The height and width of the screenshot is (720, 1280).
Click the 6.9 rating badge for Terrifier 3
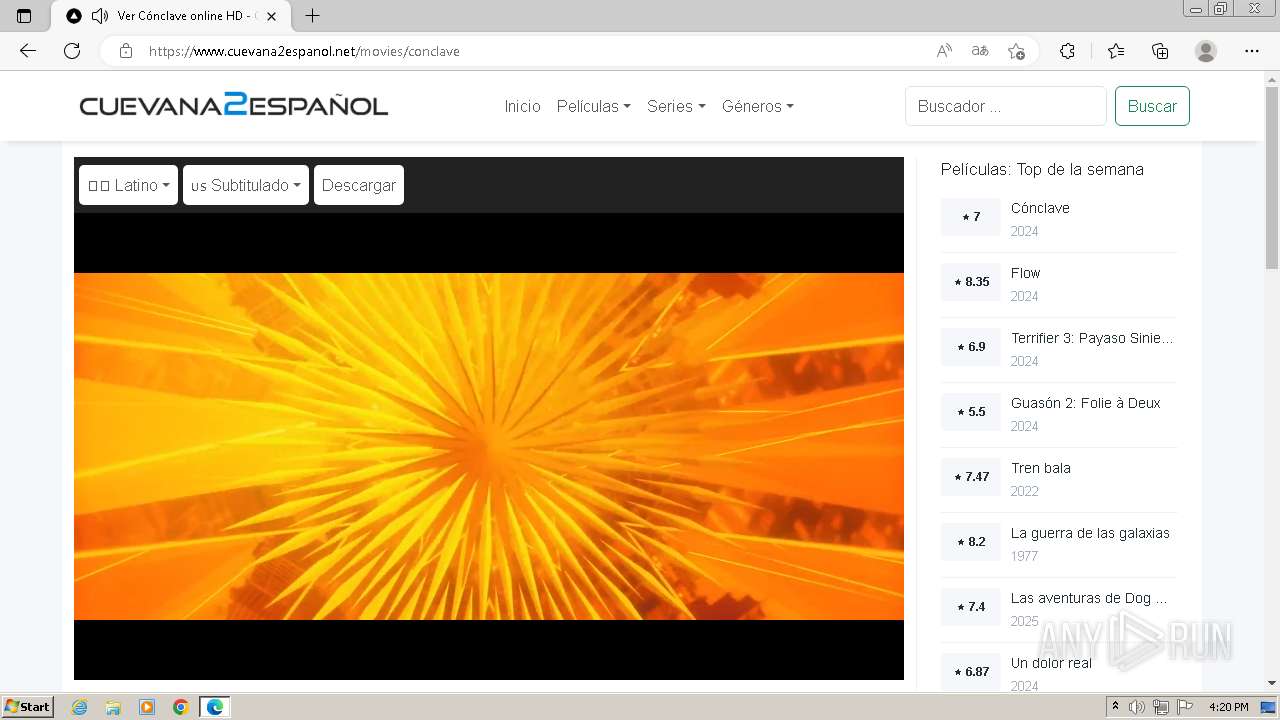[970, 347]
